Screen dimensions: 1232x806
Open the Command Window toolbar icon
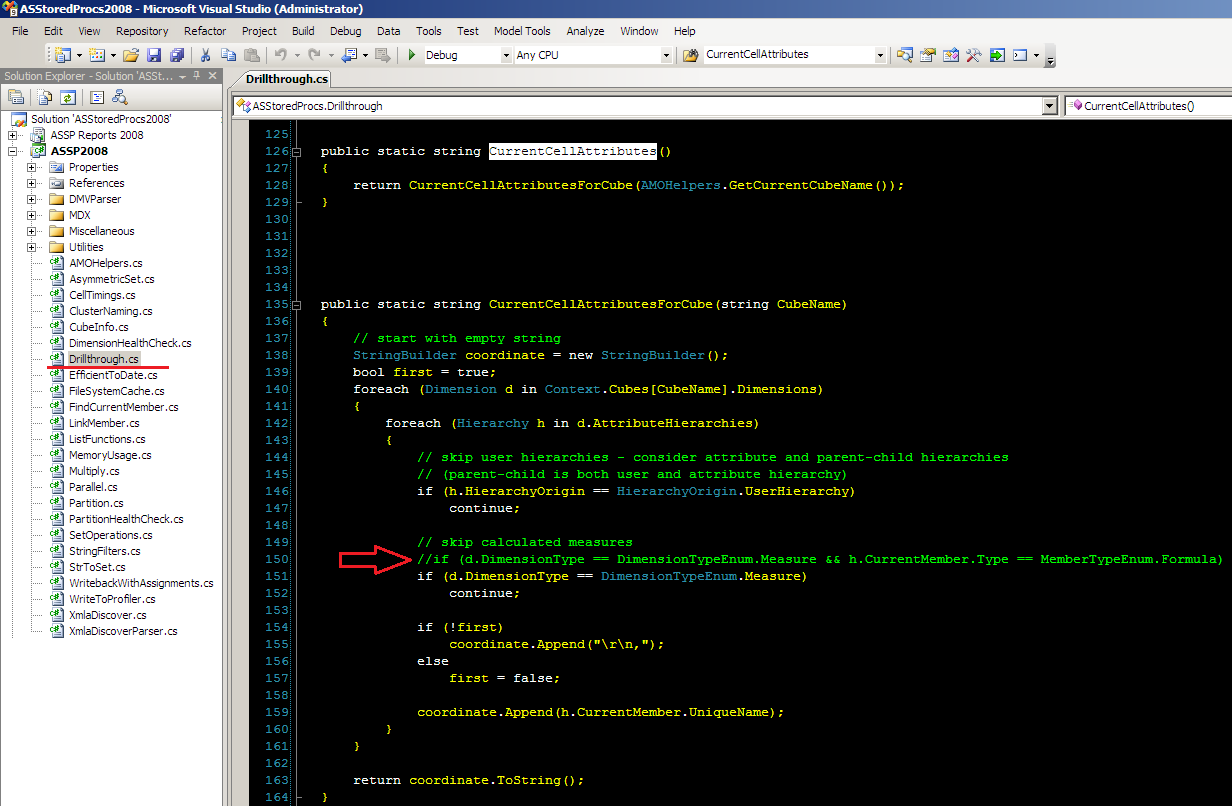1020,55
